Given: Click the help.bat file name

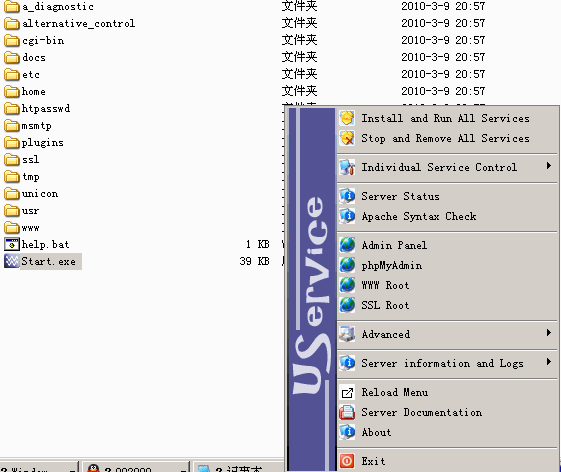Looking at the screenshot, I should 45,244.
